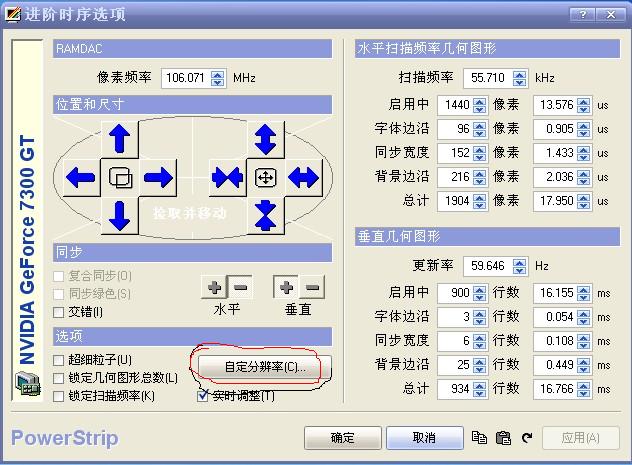Viewport: 632px width, 465px height.
Task: Copy timings to clipboard icon
Action: [x=479, y=438]
